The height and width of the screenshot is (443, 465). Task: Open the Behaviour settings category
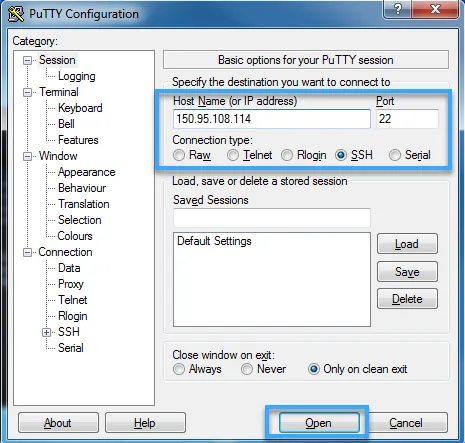pyautogui.click(x=82, y=188)
